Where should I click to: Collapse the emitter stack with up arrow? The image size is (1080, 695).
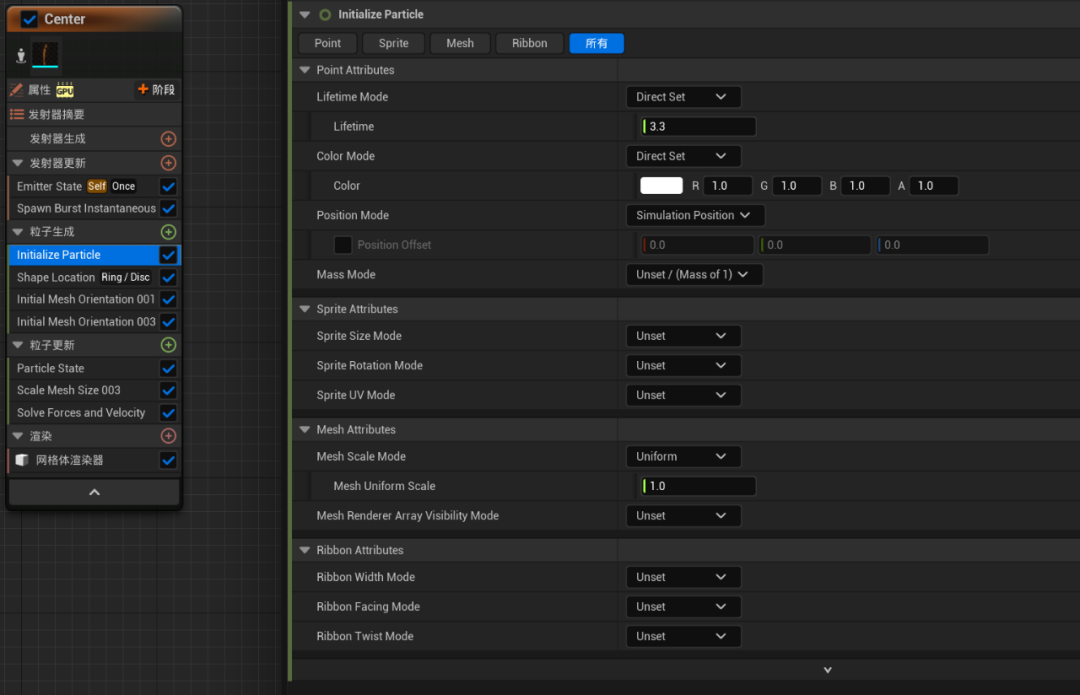[x=94, y=492]
